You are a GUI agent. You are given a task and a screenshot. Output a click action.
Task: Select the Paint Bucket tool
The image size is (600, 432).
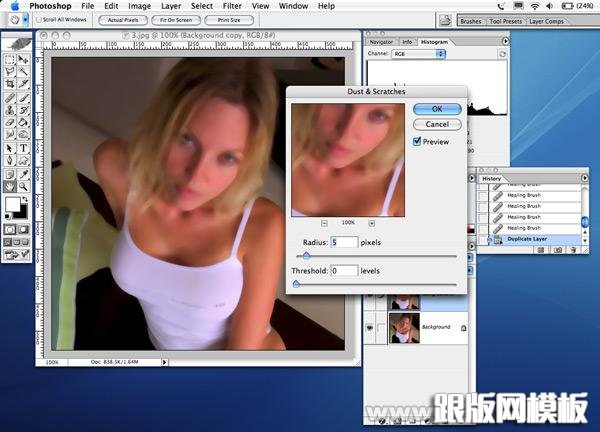tap(23, 122)
